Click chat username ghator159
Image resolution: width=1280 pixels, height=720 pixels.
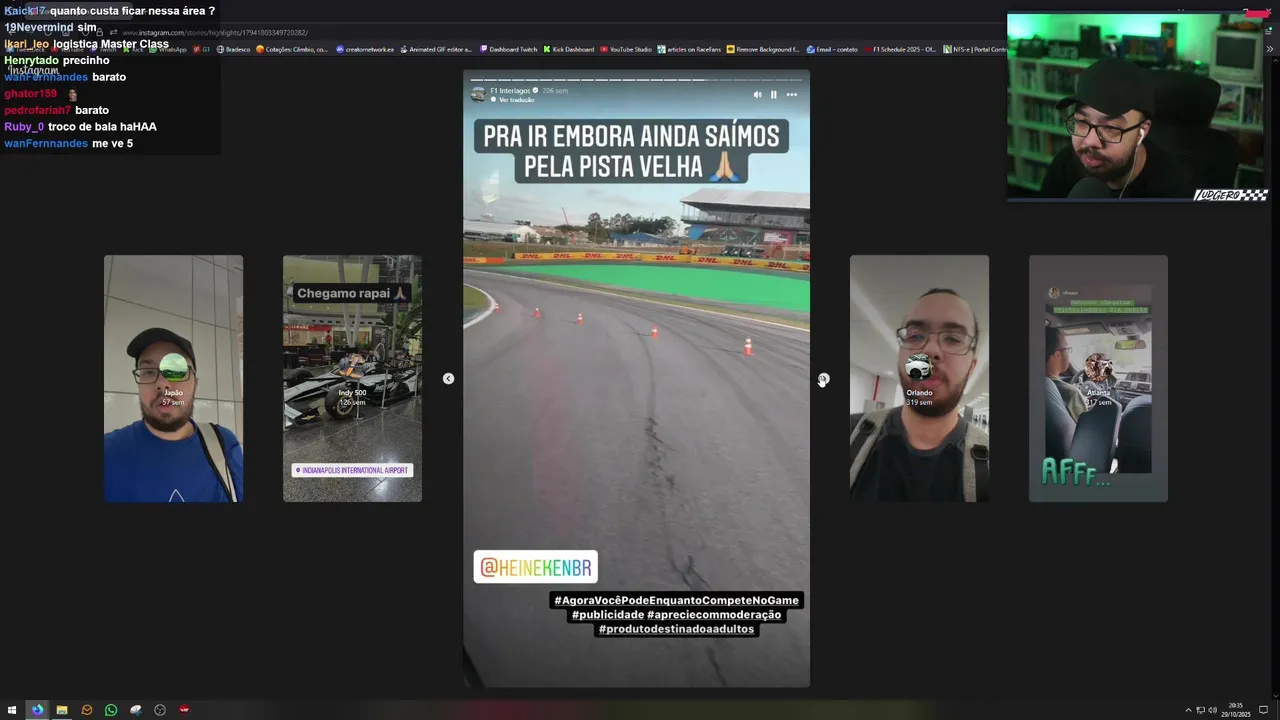[30, 94]
